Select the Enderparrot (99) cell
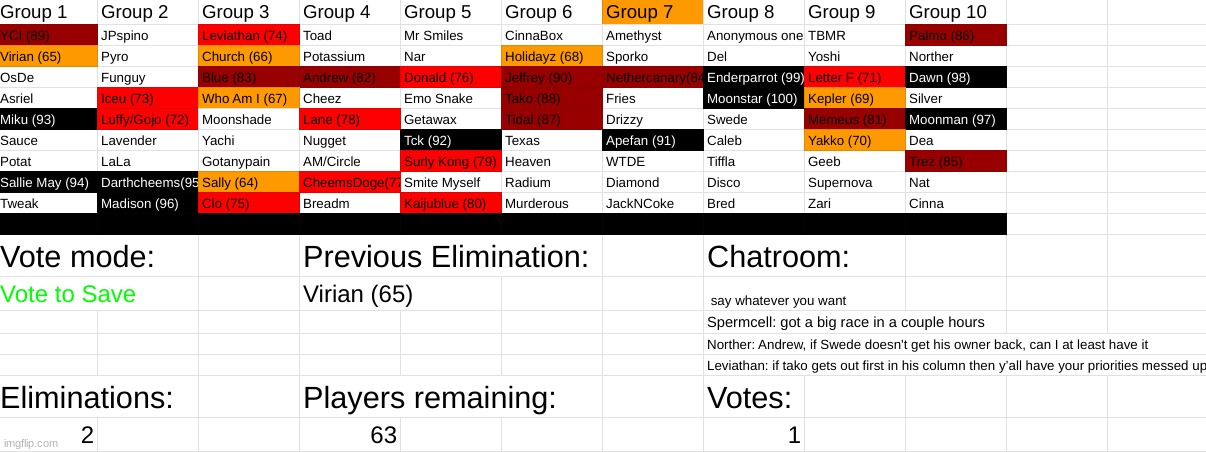1206x452 pixels. click(754, 77)
